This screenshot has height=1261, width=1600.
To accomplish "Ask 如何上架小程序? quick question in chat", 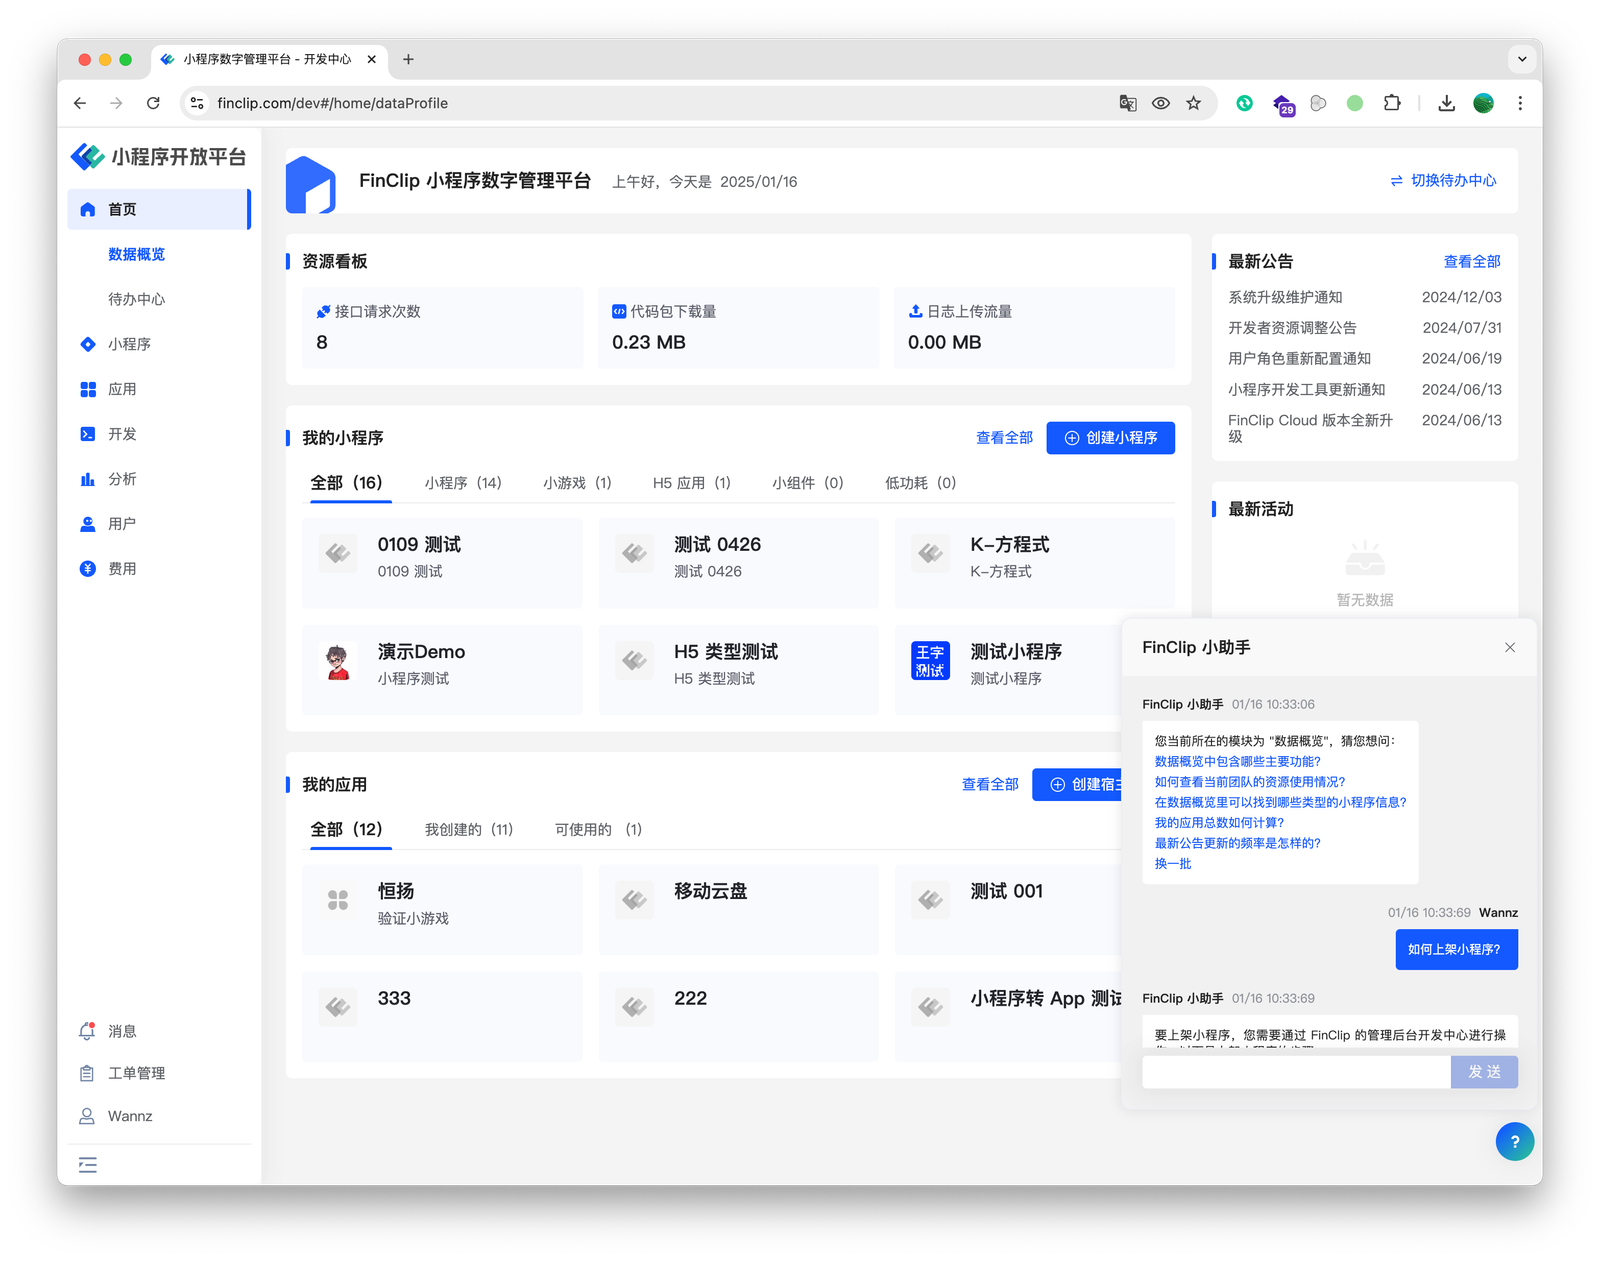I will (1456, 949).
